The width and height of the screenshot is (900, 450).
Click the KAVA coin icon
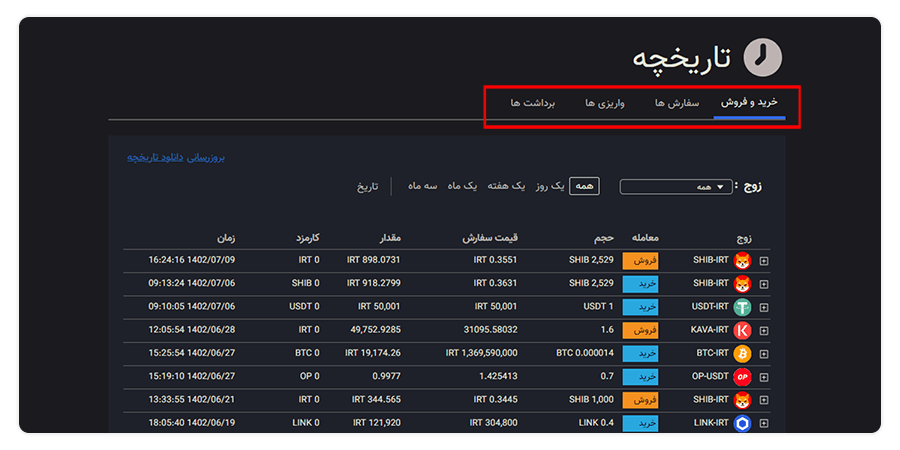[x=742, y=330]
